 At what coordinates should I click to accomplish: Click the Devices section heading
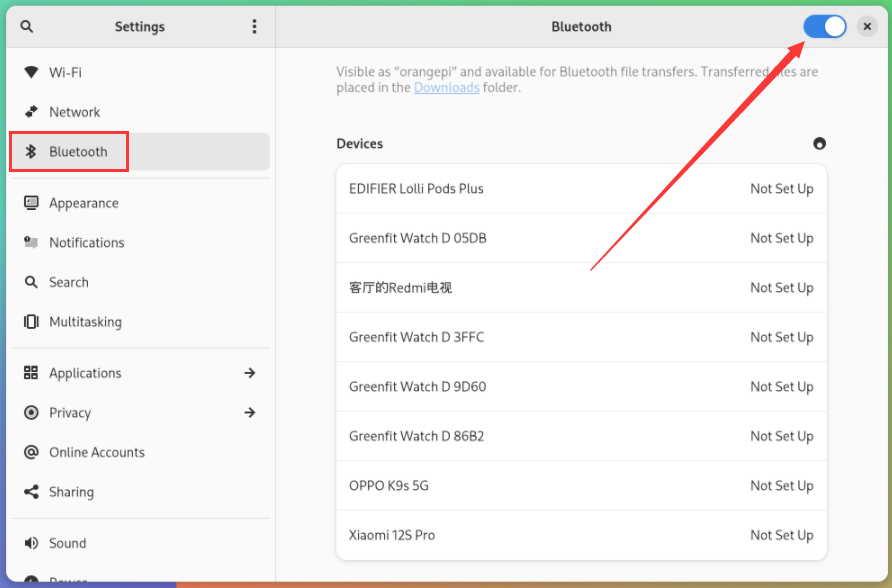(360, 144)
